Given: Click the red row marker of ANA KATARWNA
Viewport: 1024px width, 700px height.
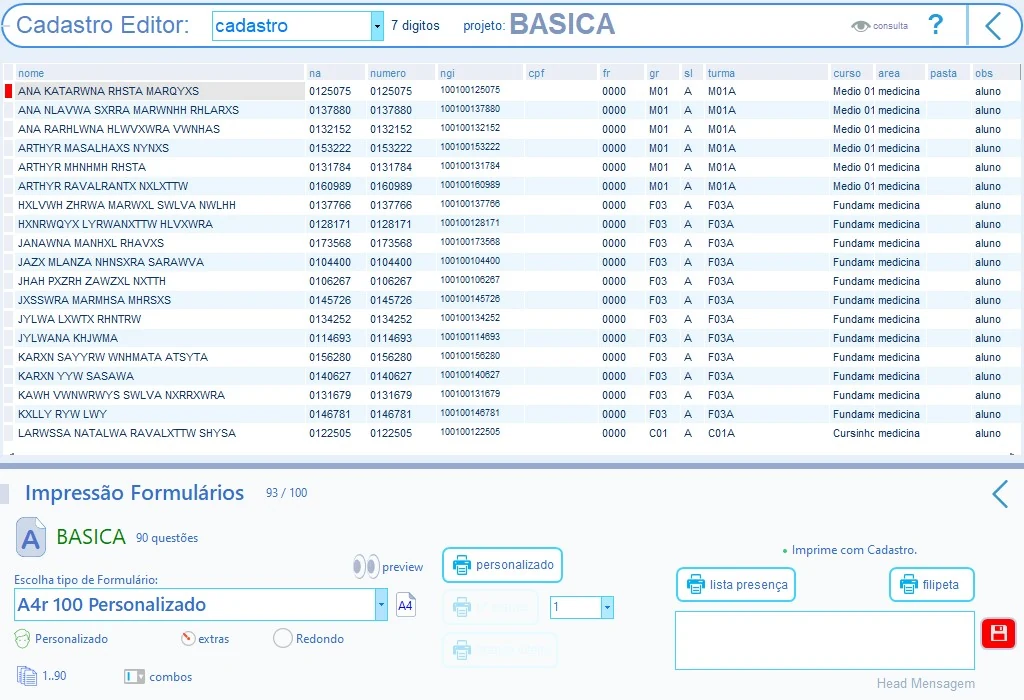Looking at the screenshot, I should (x=8, y=91).
